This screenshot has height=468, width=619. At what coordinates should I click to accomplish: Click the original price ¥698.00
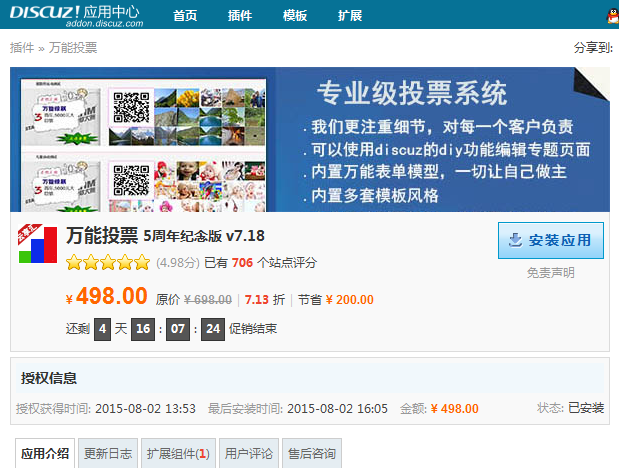208,300
